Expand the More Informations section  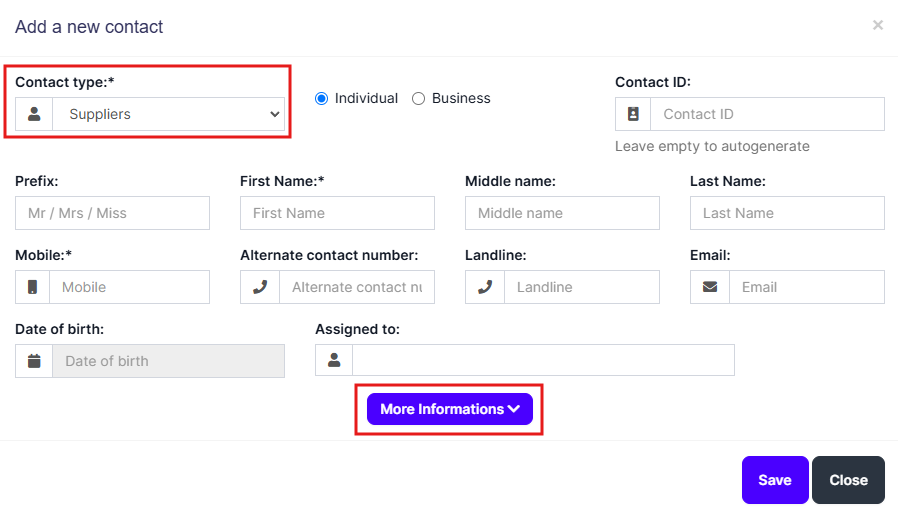[x=449, y=409]
